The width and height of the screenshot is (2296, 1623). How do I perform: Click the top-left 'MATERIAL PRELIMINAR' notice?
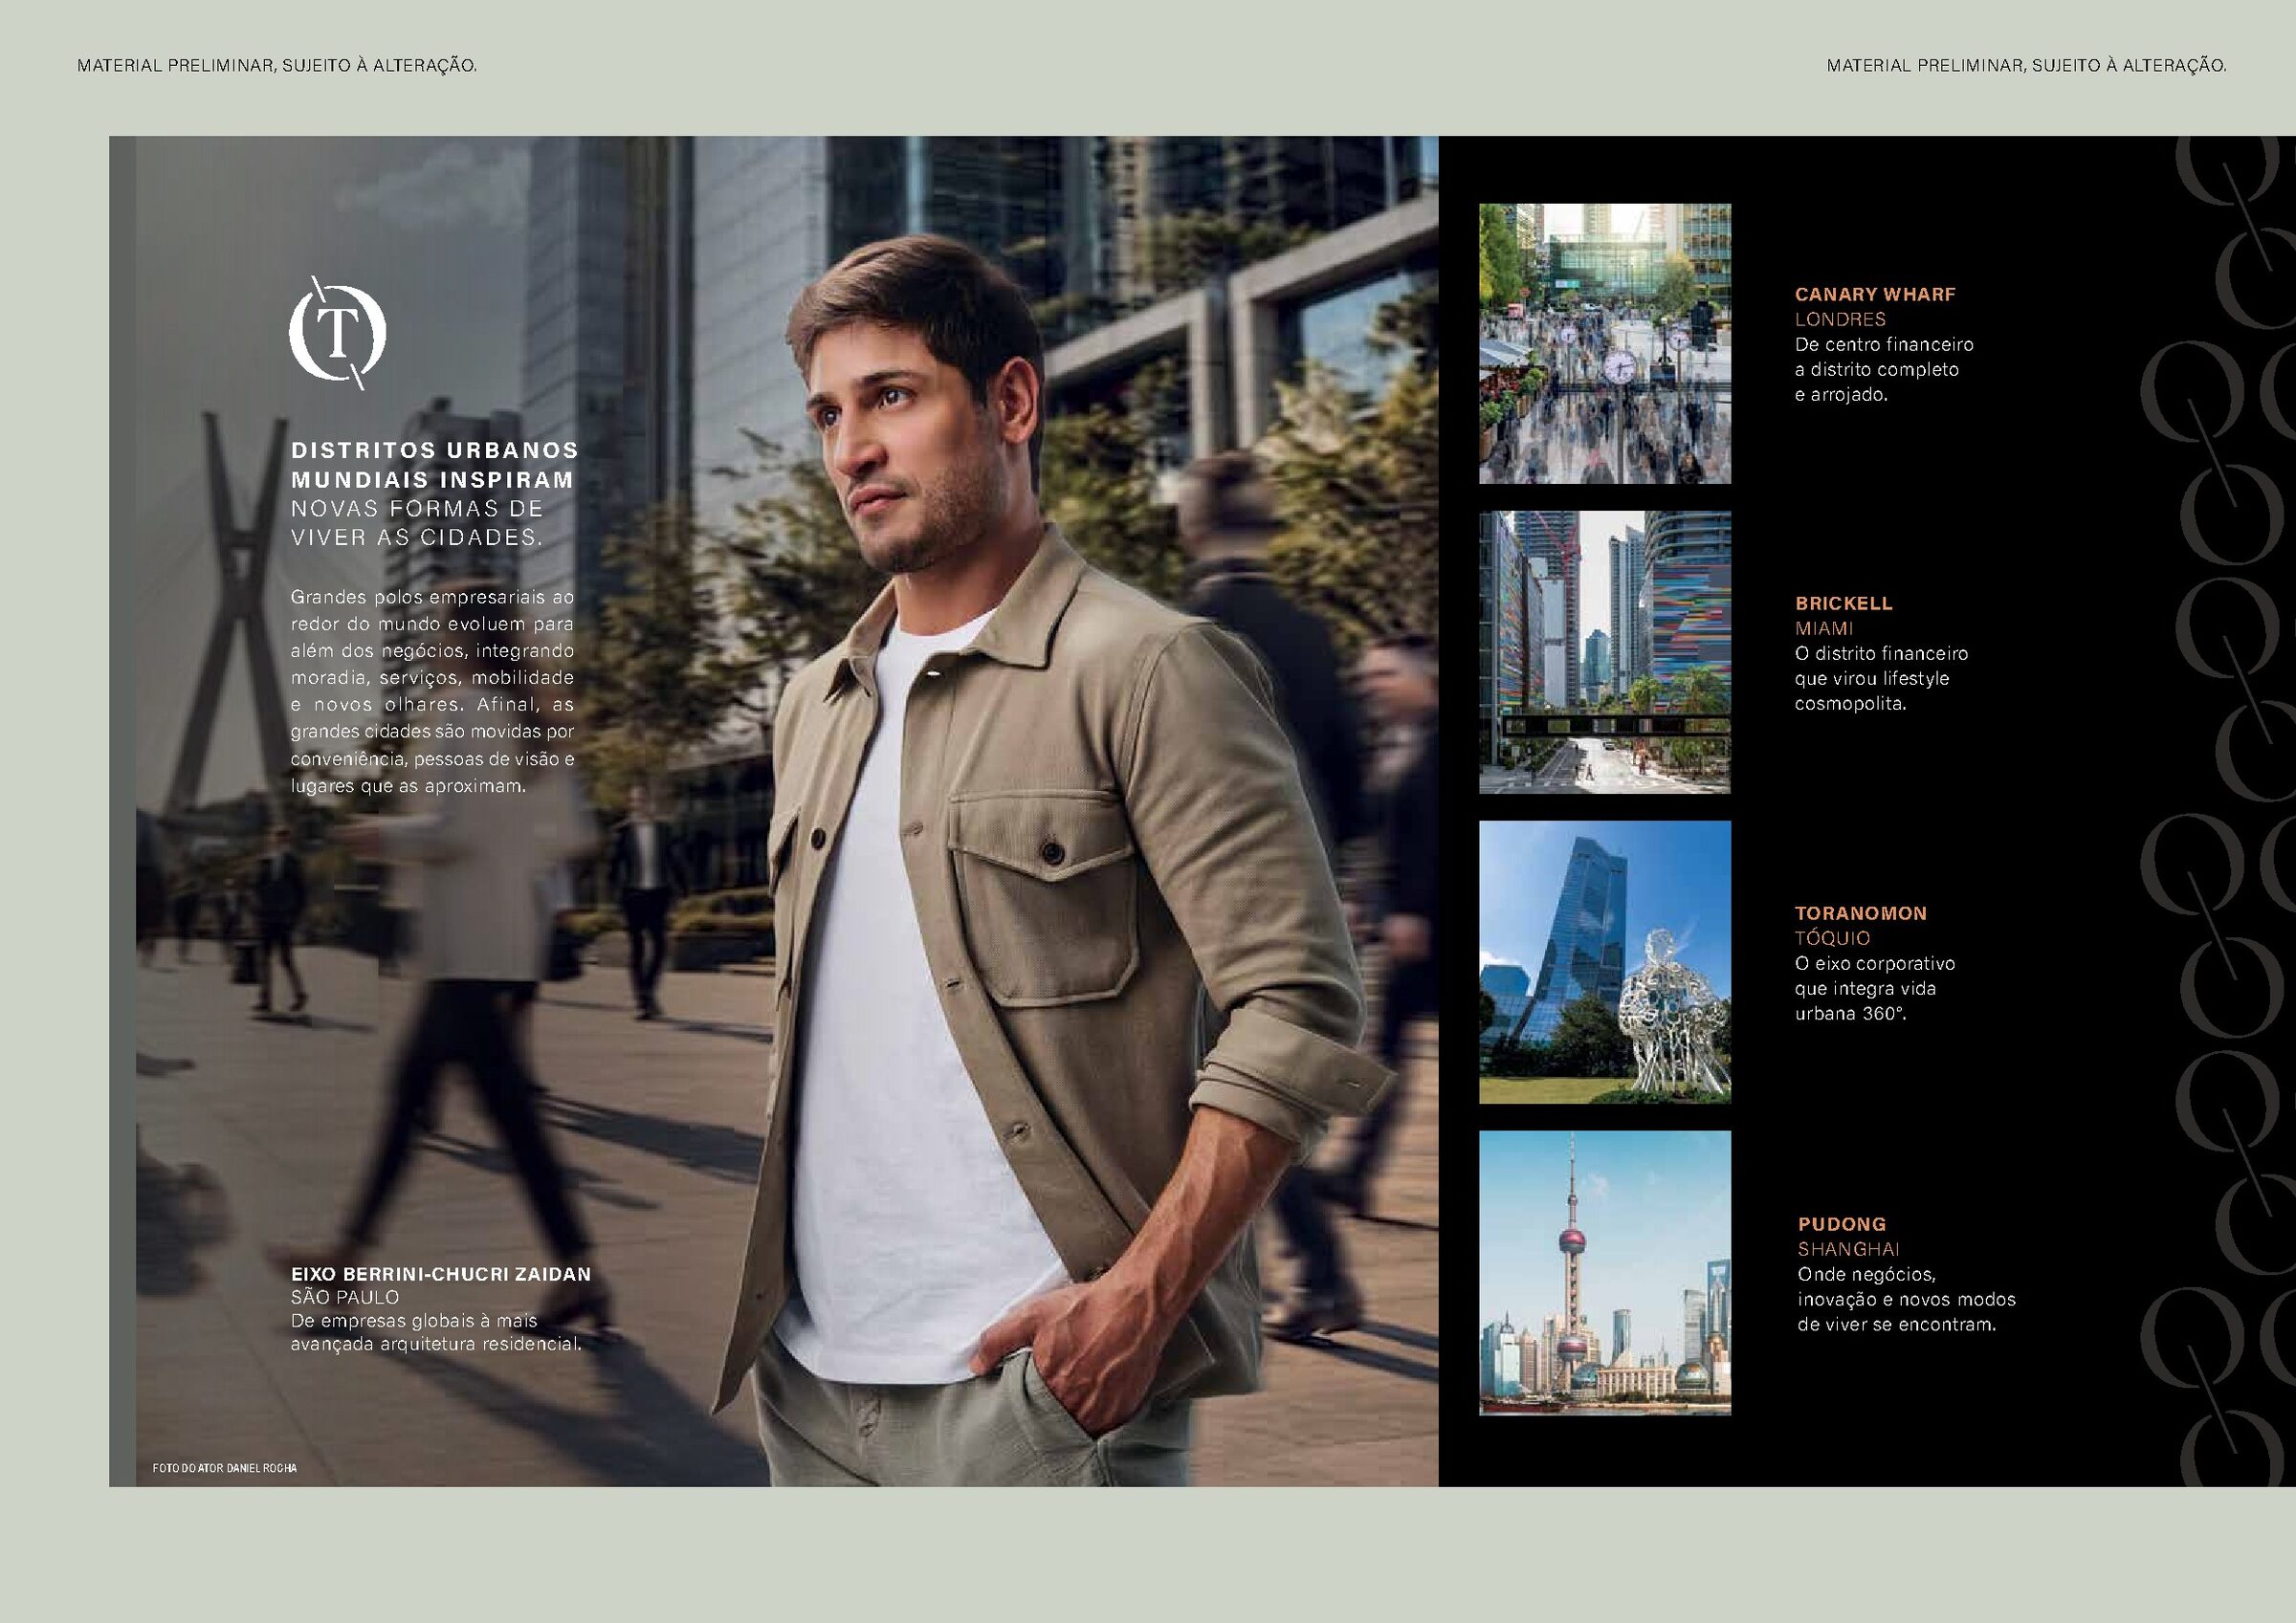pyautogui.click(x=277, y=66)
